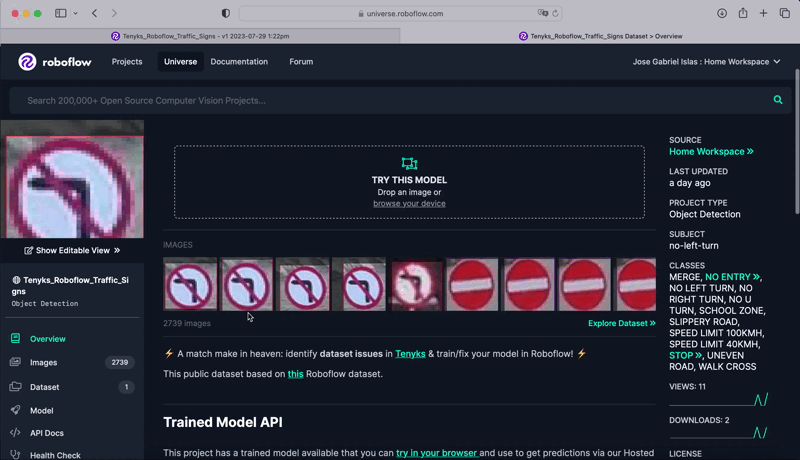
Task: Reload the page with refresh icon
Action: click(x=555, y=13)
